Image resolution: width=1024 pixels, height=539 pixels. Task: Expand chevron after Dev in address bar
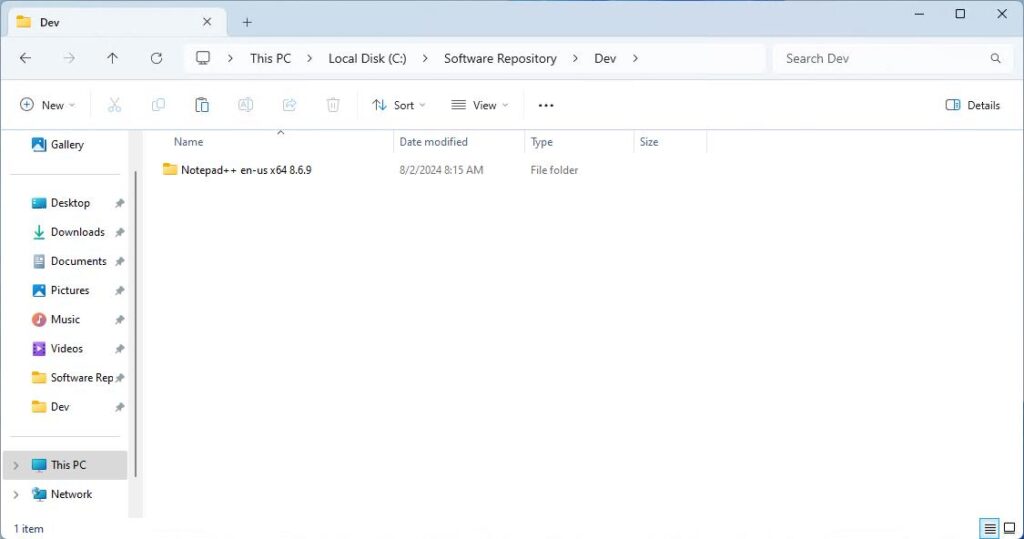[x=635, y=58]
